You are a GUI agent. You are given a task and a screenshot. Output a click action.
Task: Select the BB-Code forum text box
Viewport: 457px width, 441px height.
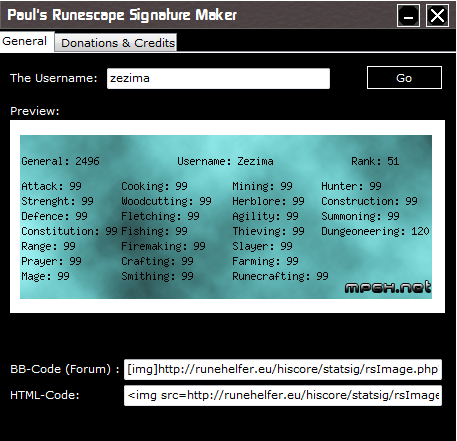(283, 369)
